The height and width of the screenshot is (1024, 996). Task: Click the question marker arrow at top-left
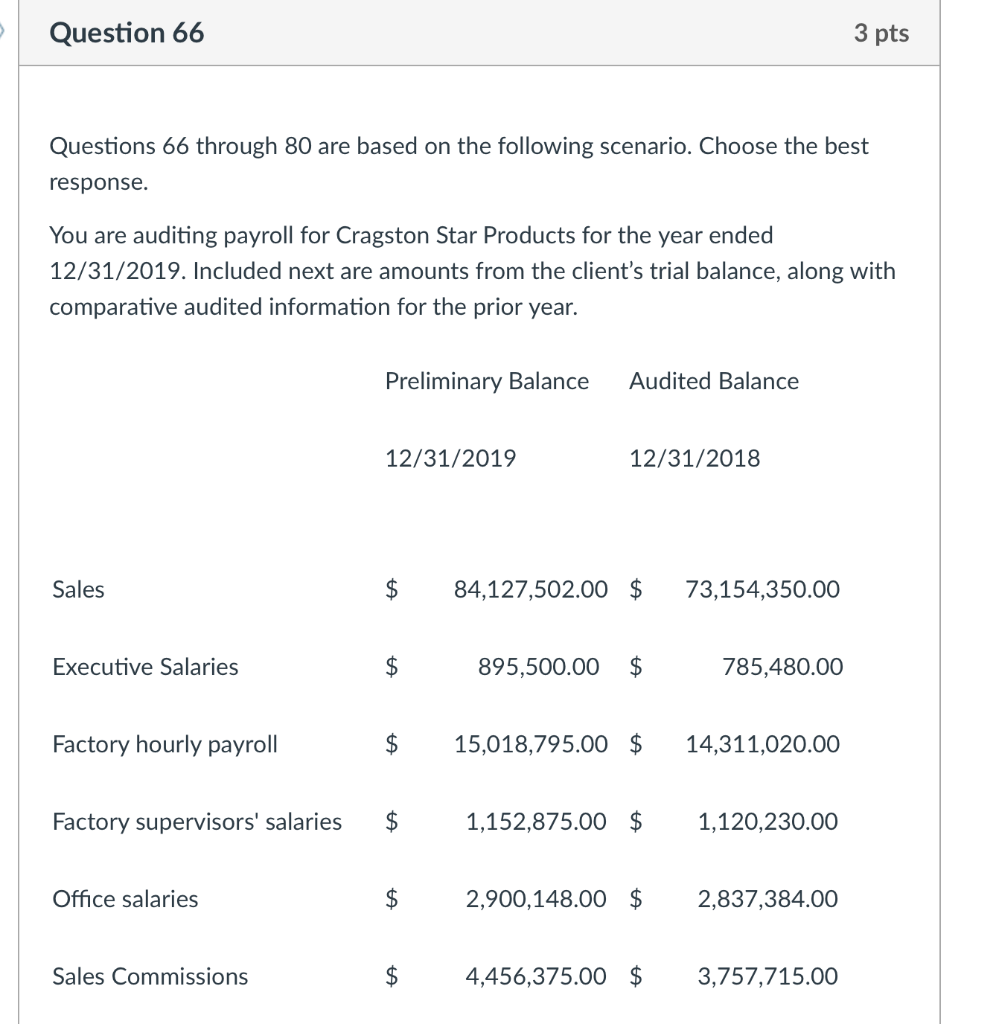tap(5, 33)
